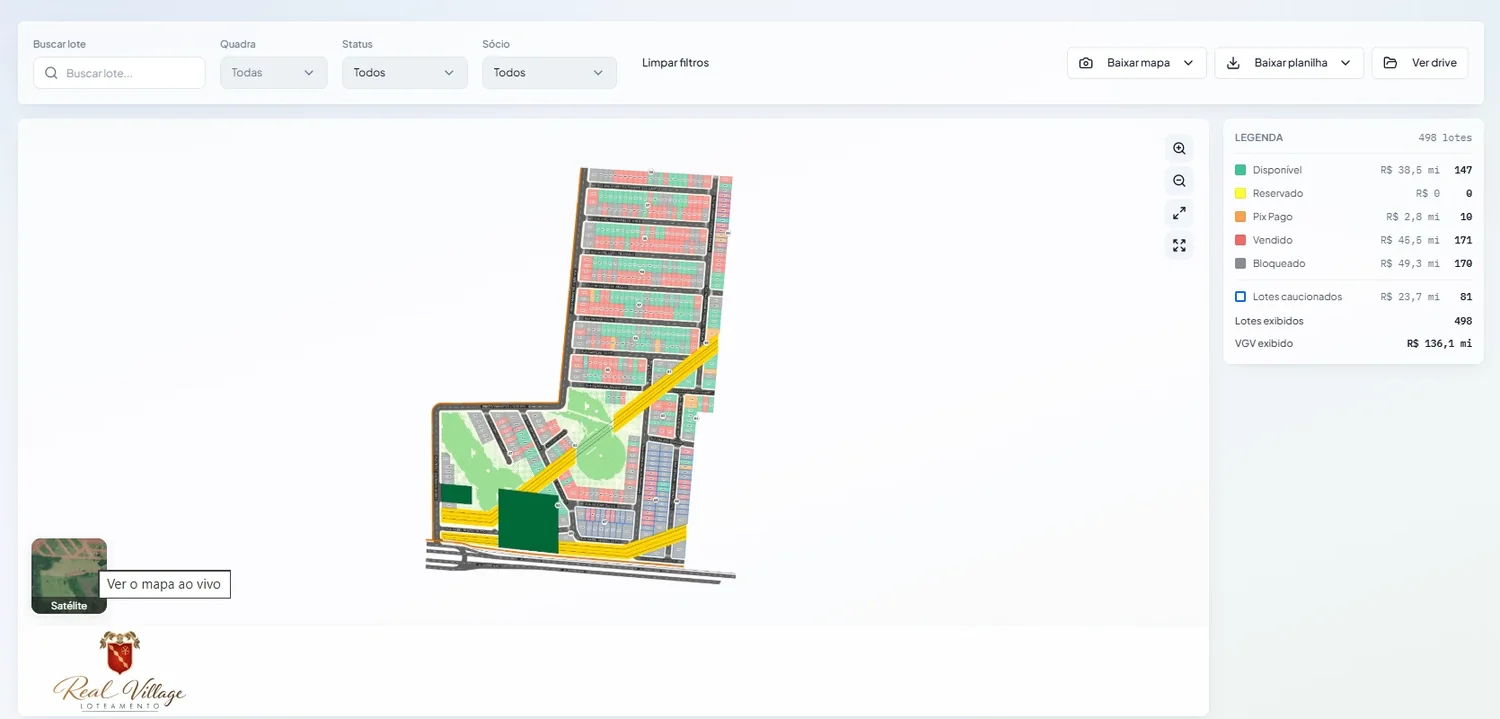The image size is (1500, 719).
Task: Click the 'R$ 49,3 mi' value
Action: [x=1410, y=264]
